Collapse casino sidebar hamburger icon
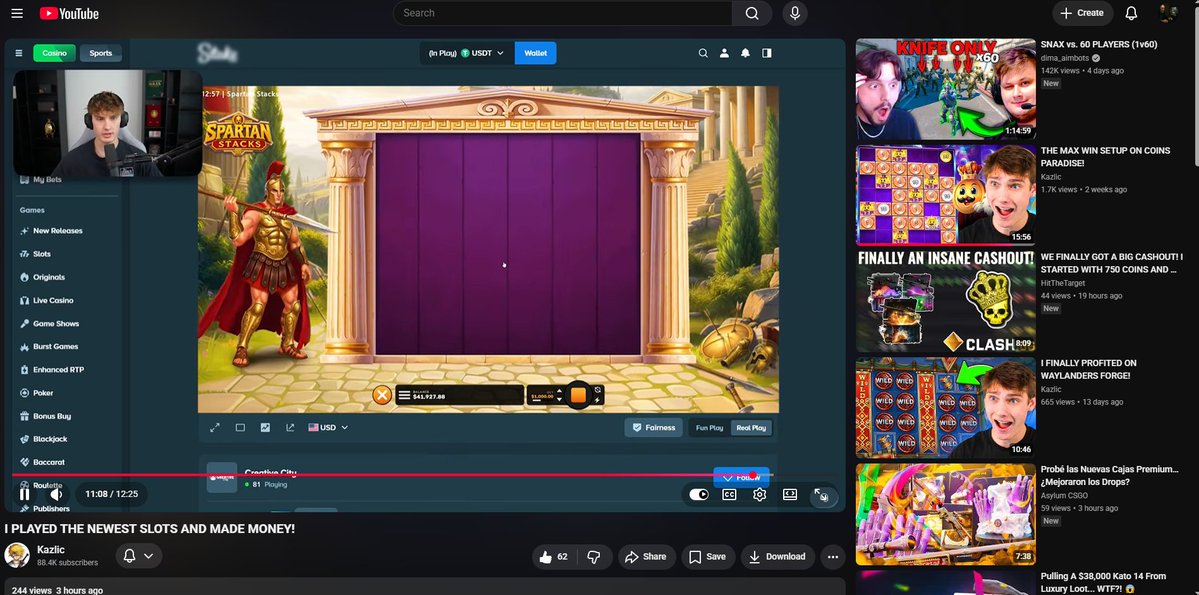The width and height of the screenshot is (1199, 595). coord(19,54)
